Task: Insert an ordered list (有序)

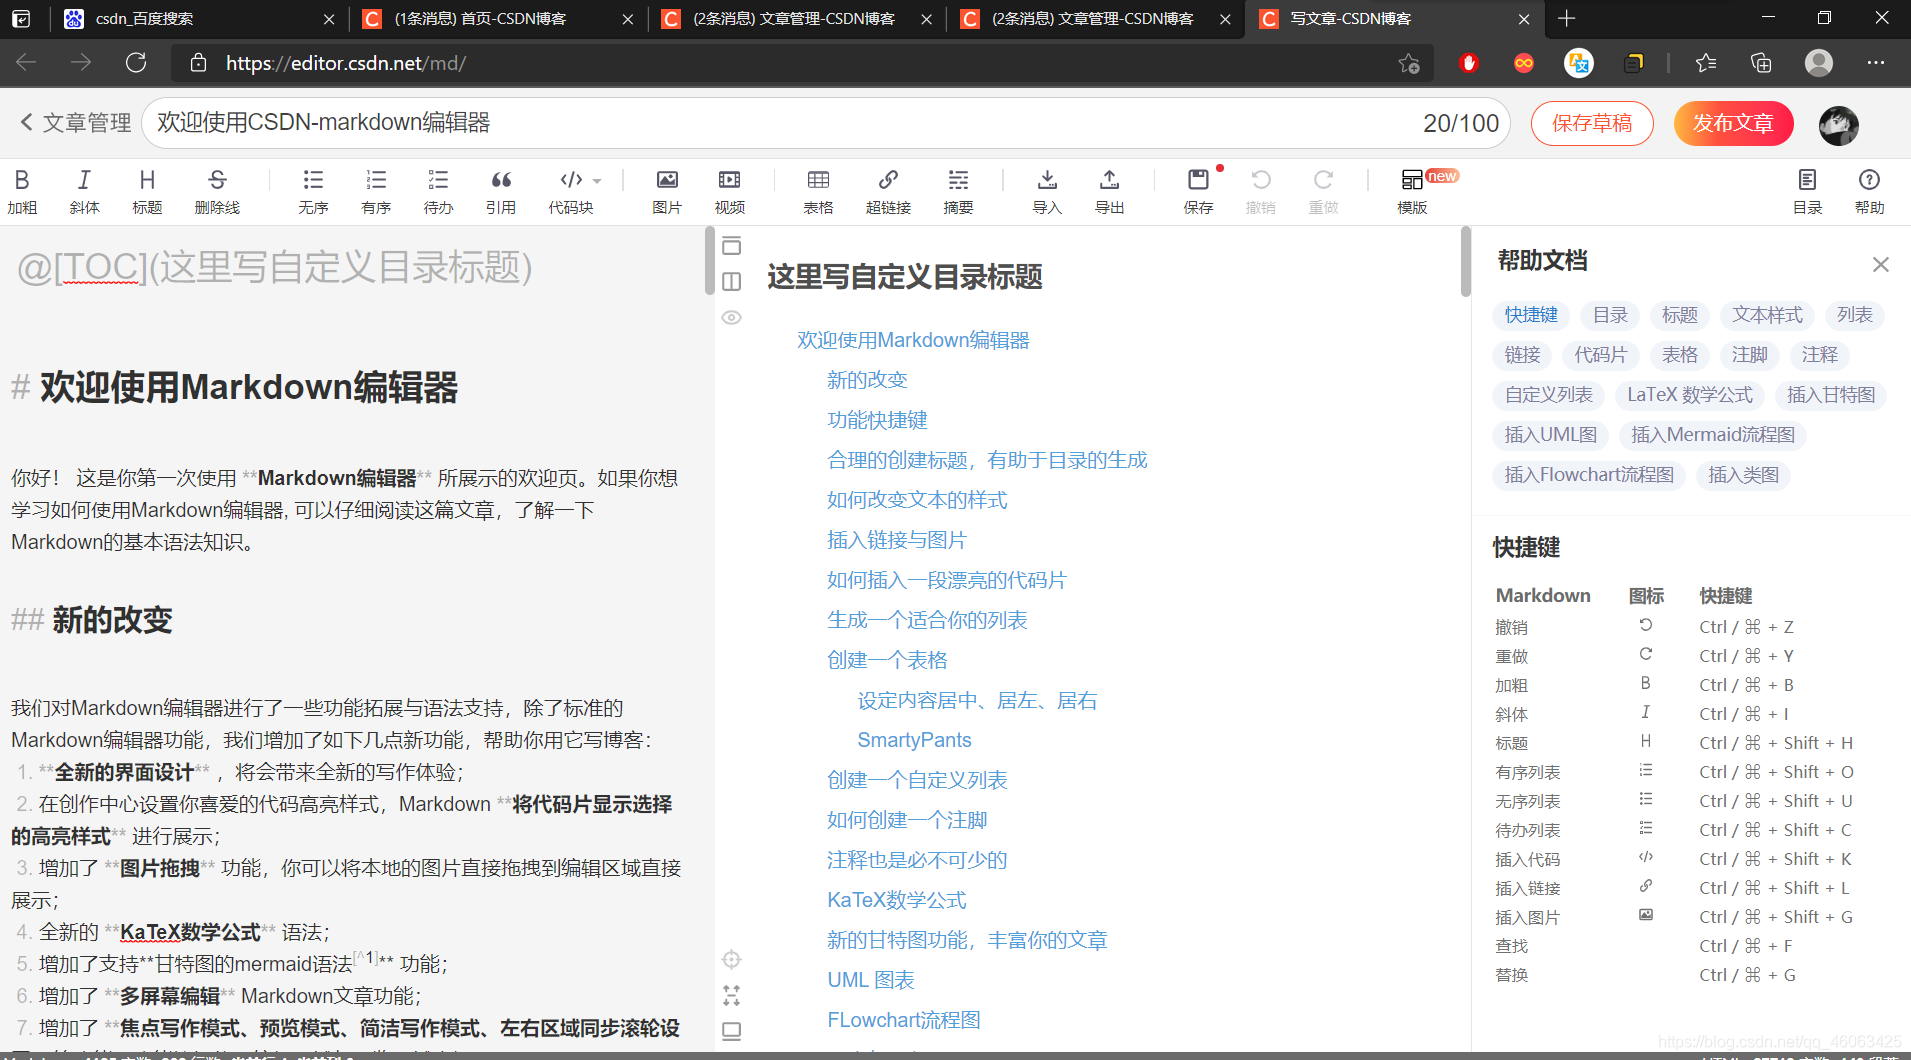Action: (376, 191)
